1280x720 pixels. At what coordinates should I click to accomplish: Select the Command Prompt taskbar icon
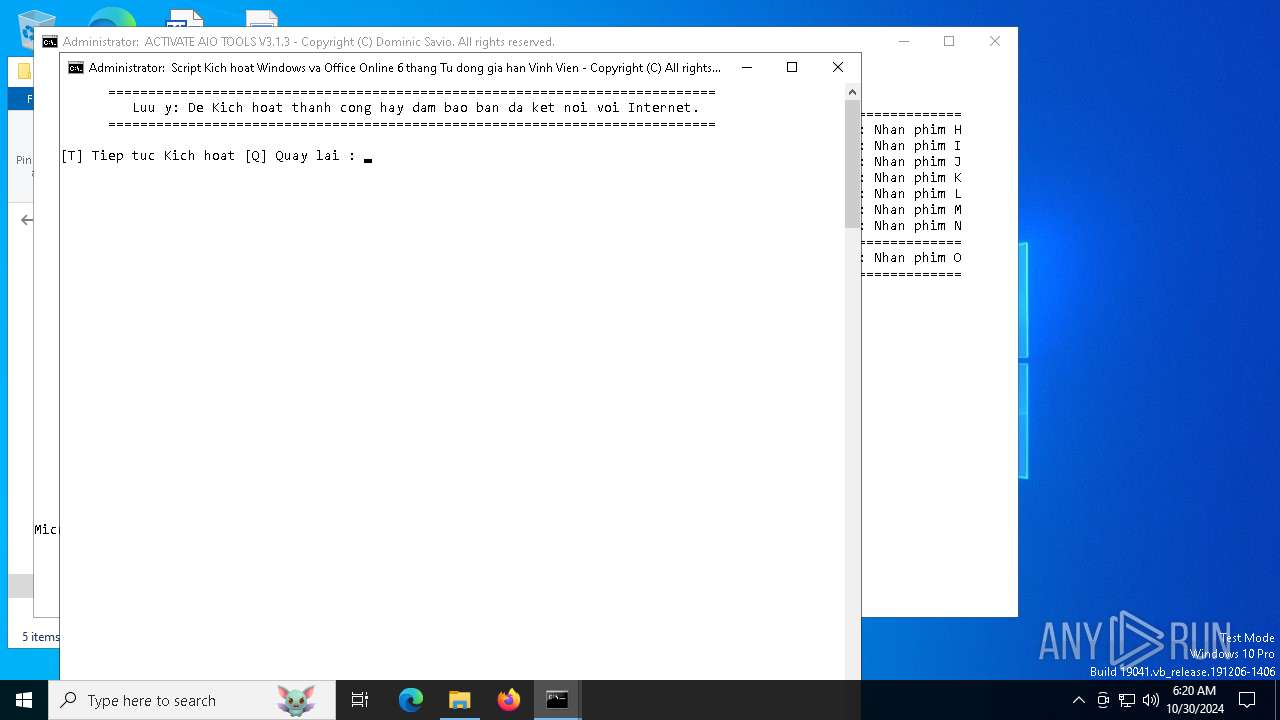(x=557, y=700)
